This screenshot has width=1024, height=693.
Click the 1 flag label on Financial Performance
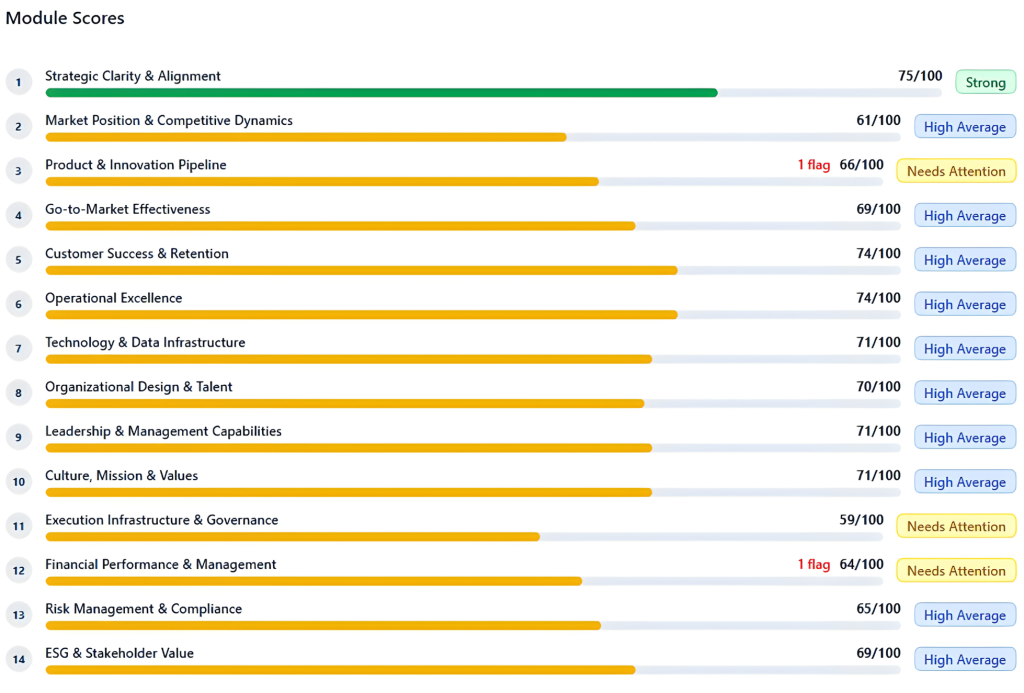click(814, 564)
